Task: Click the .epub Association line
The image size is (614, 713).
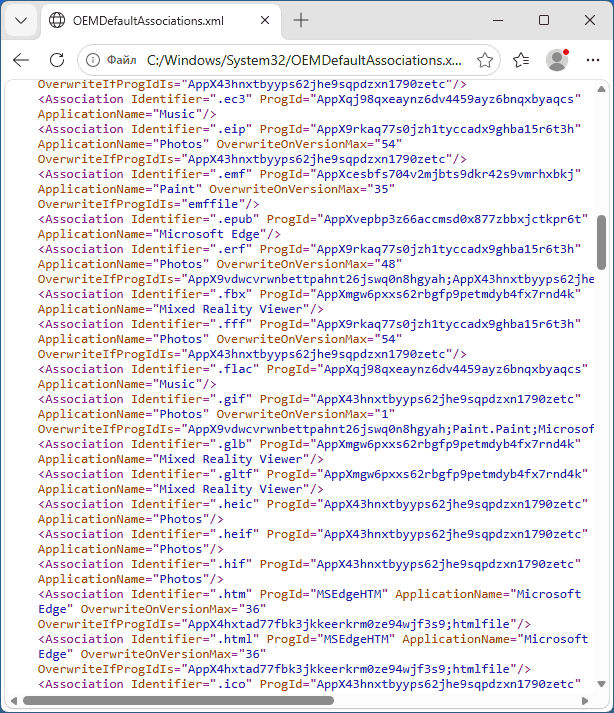Action: [x=313, y=219]
